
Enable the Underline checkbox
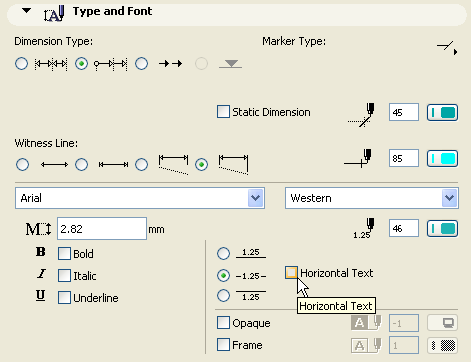[x=64, y=298]
